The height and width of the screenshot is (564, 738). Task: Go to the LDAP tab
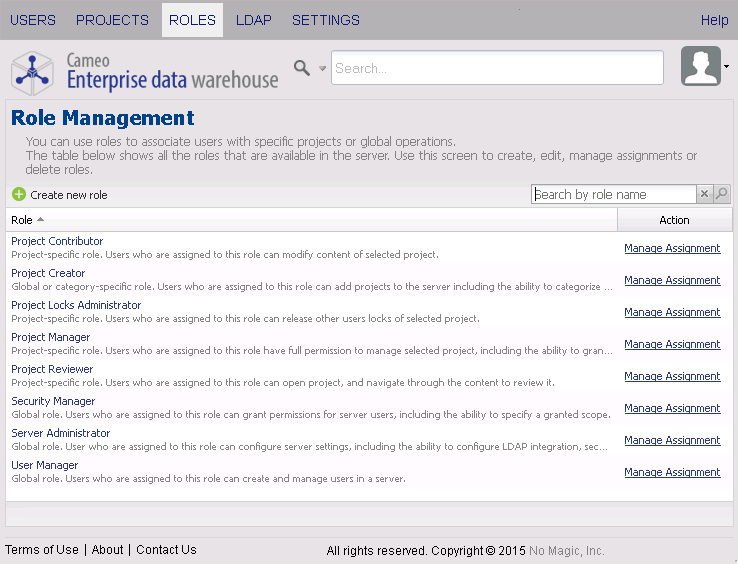pyautogui.click(x=253, y=20)
